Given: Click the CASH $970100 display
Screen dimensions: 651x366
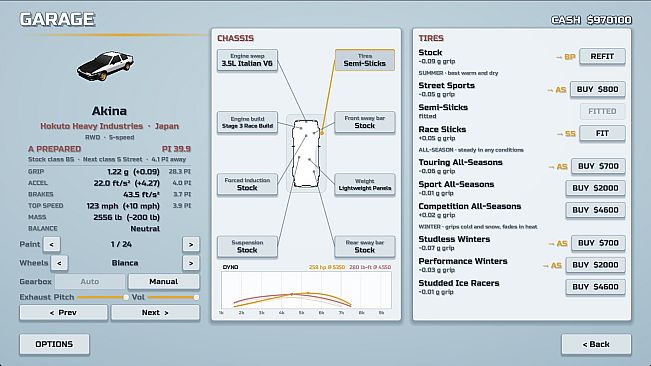Looking at the screenshot, I should click(592, 20).
